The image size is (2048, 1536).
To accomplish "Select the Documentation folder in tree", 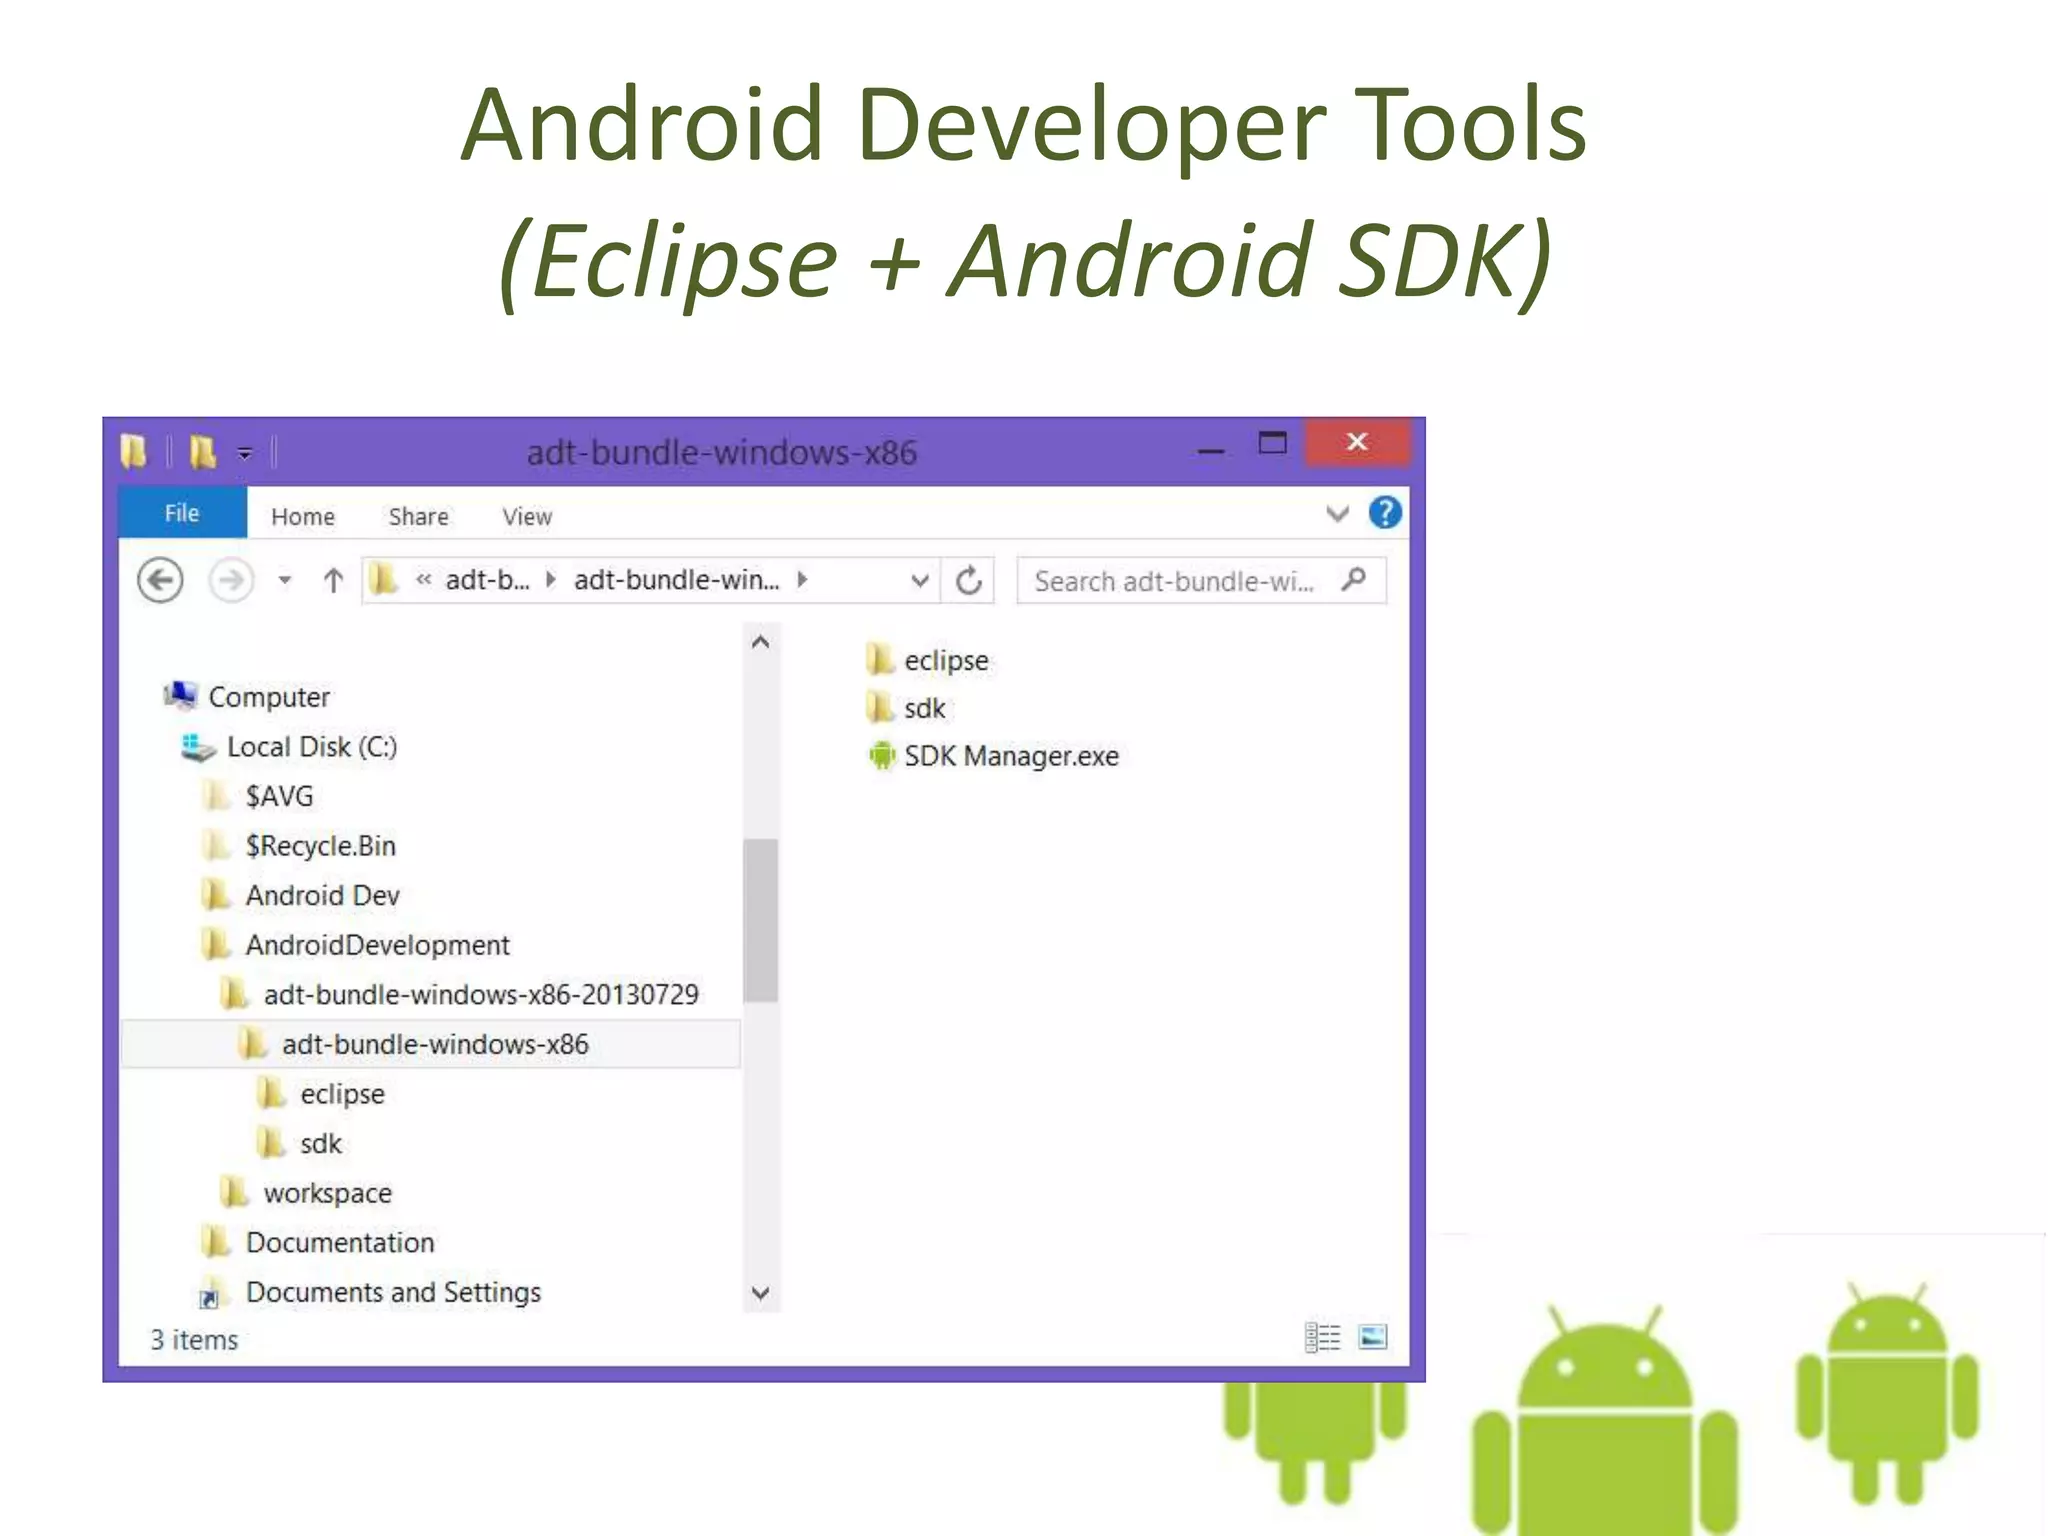I will [x=318, y=1242].
